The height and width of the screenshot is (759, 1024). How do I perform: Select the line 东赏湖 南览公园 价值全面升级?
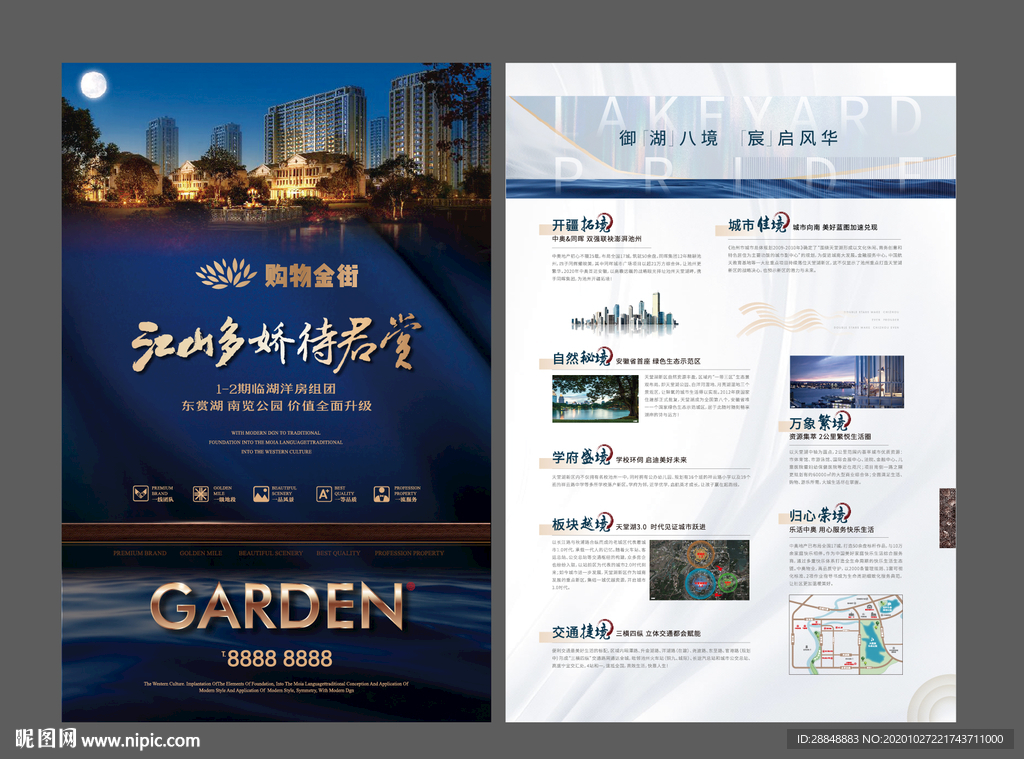(x=277, y=406)
